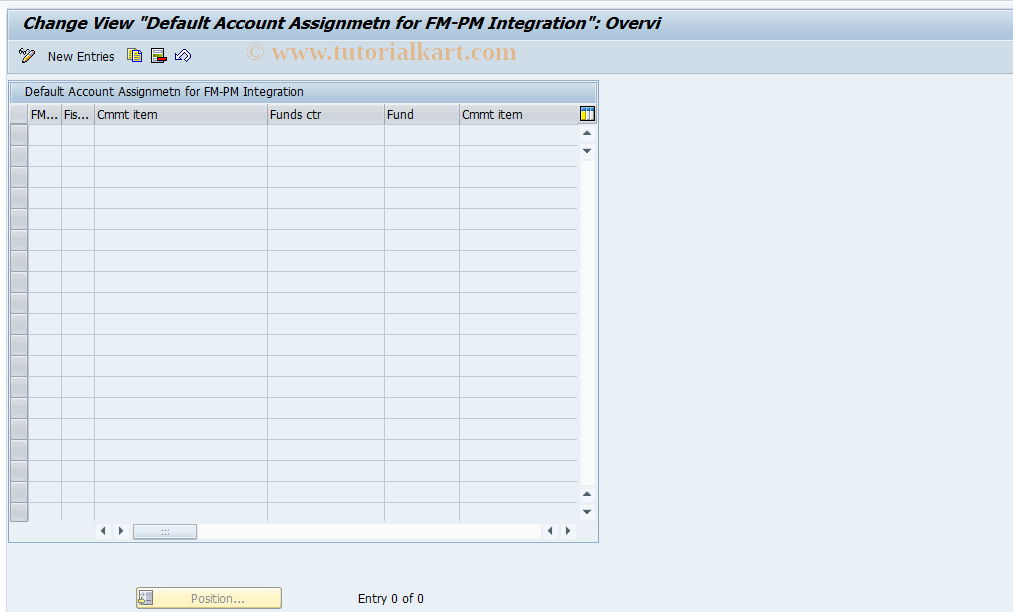
Task: Select the Fund column header
Action: pos(422,114)
